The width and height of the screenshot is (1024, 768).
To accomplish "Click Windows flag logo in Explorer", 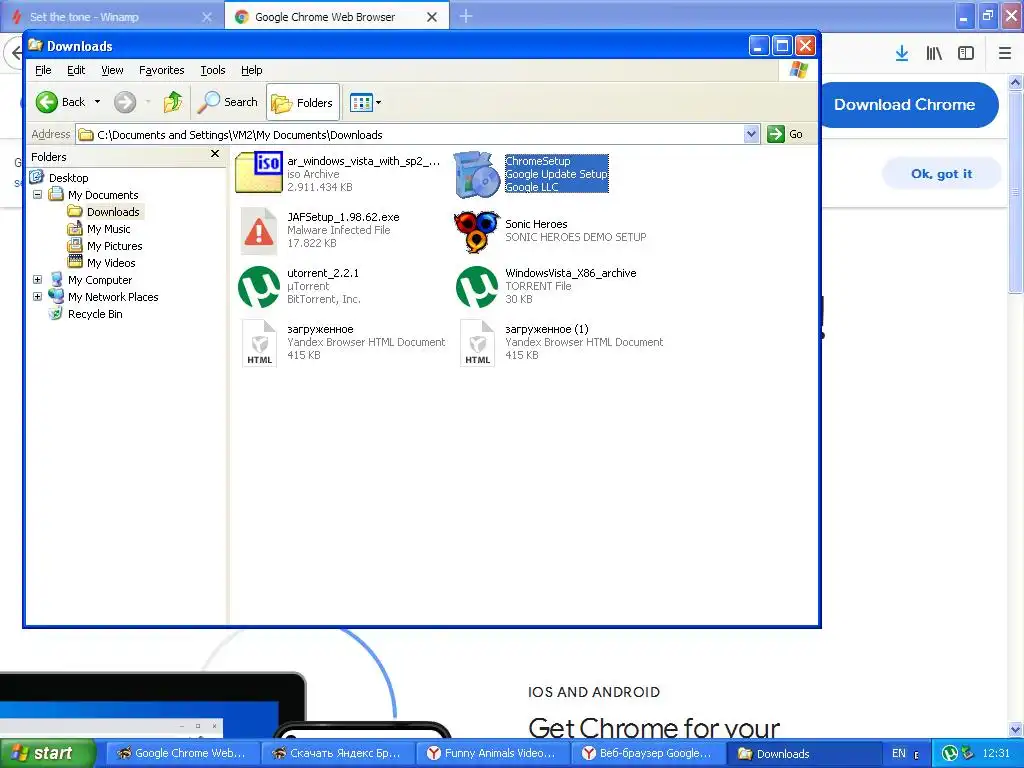I will (799, 70).
